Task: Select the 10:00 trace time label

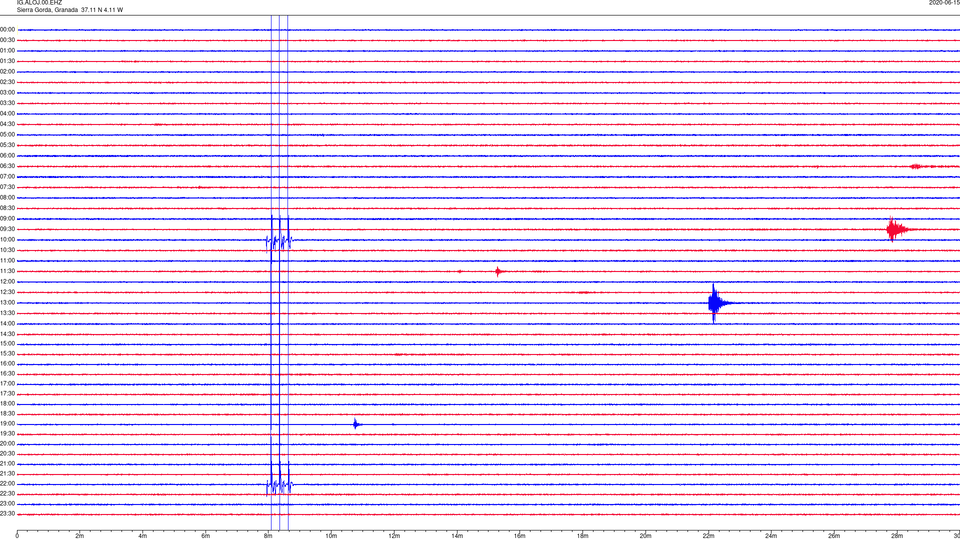Action: (x=7, y=239)
